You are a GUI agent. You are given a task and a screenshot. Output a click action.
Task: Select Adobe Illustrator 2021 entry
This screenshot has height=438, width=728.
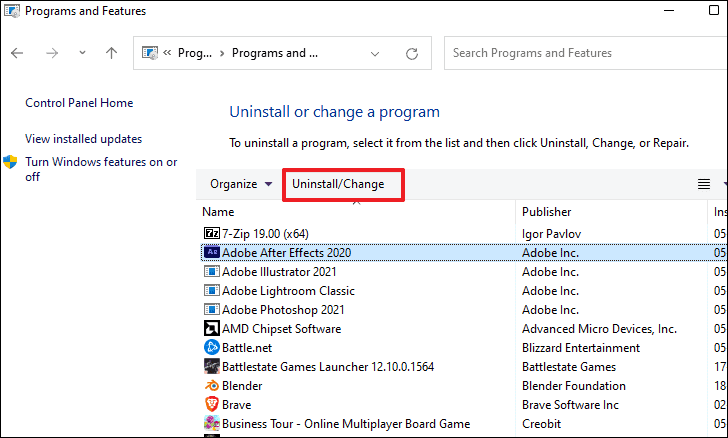pyautogui.click(x=279, y=272)
